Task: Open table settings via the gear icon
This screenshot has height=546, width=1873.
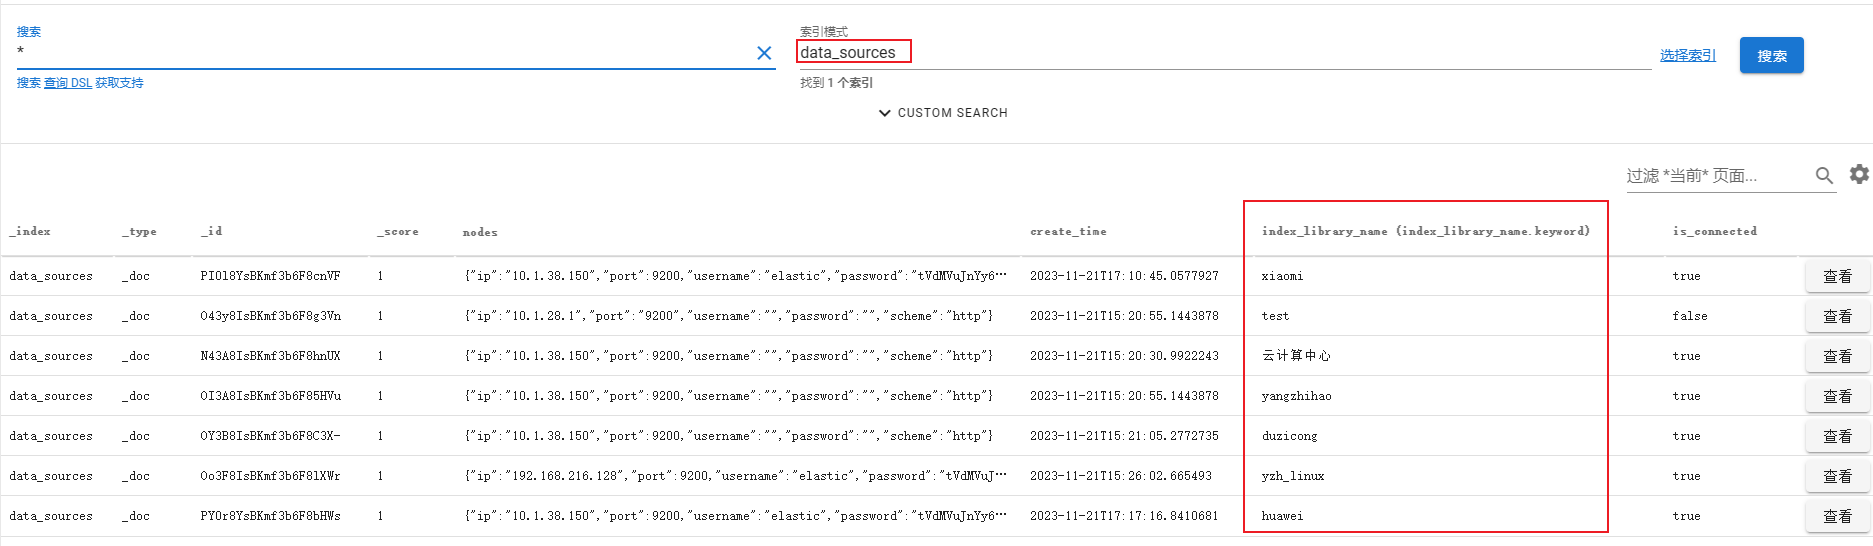Action: click(1859, 174)
